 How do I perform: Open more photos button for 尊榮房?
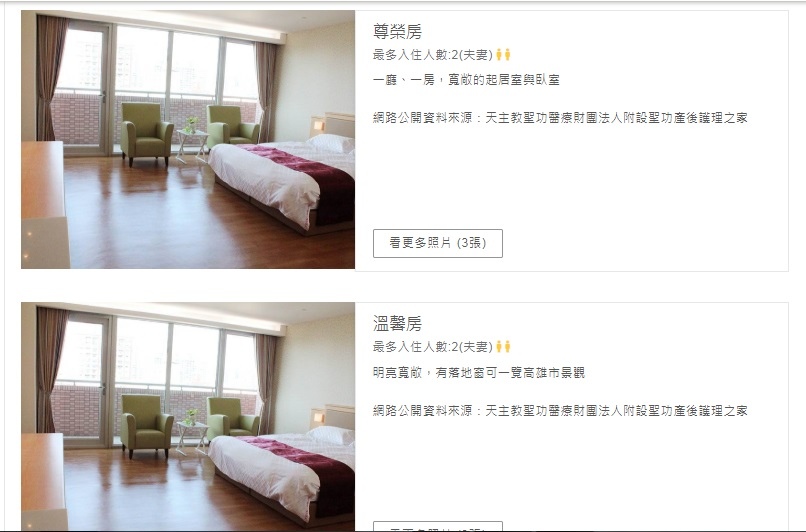(x=437, y=243)
